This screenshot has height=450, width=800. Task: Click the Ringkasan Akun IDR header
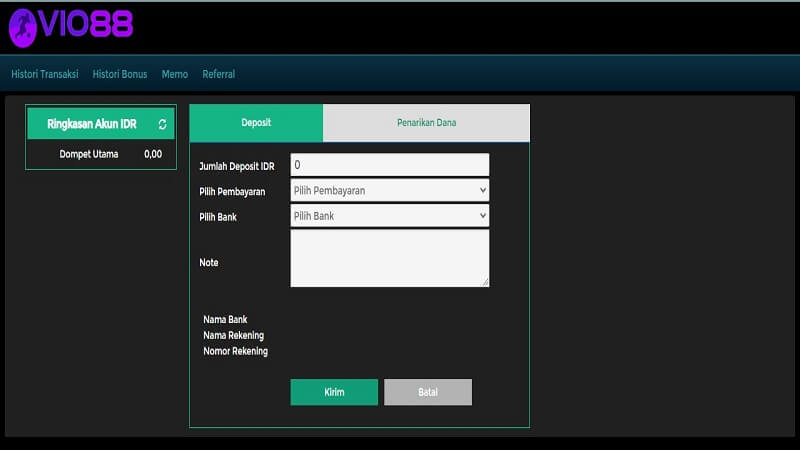point(101,123)
